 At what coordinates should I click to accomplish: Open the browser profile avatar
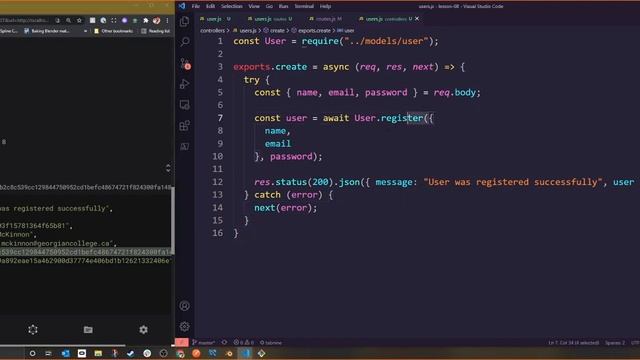(156, 20)
